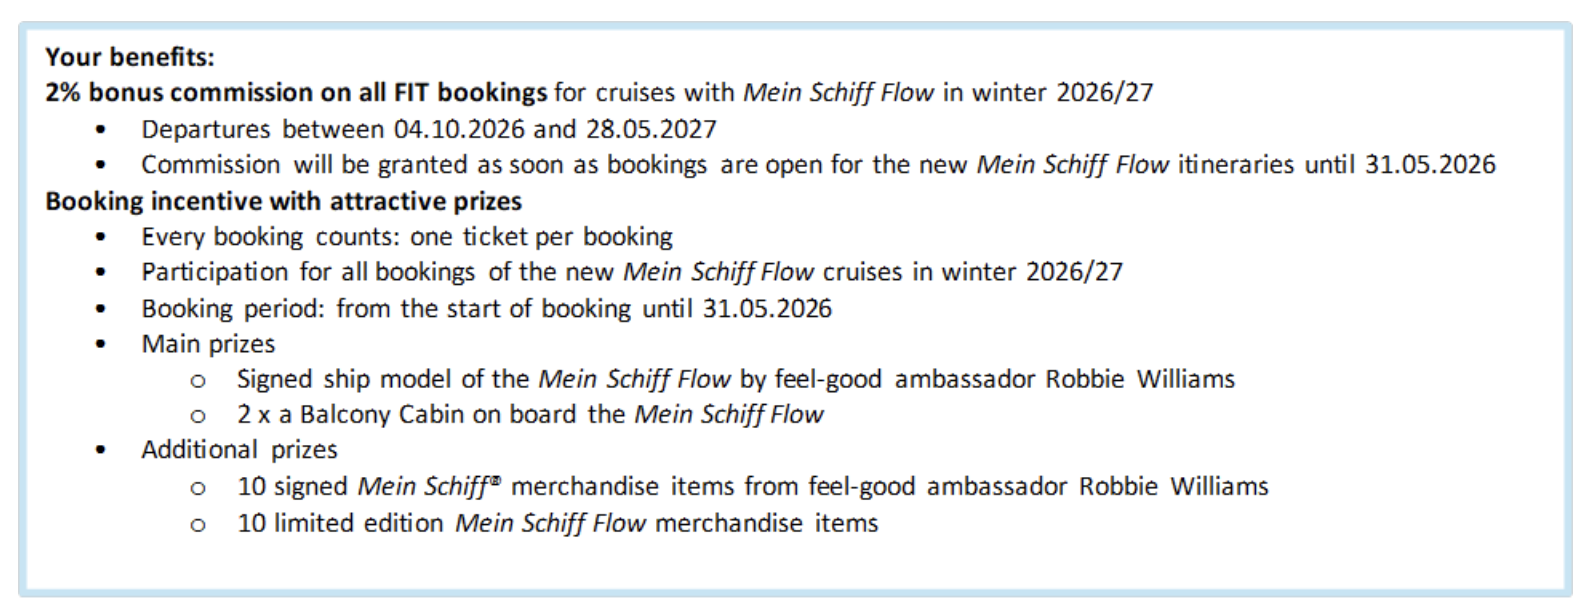Click the date 04.10.2026 in departures line
Image resolution: width=1576 pixels, height=612 pixels.
tap(458, 130)
